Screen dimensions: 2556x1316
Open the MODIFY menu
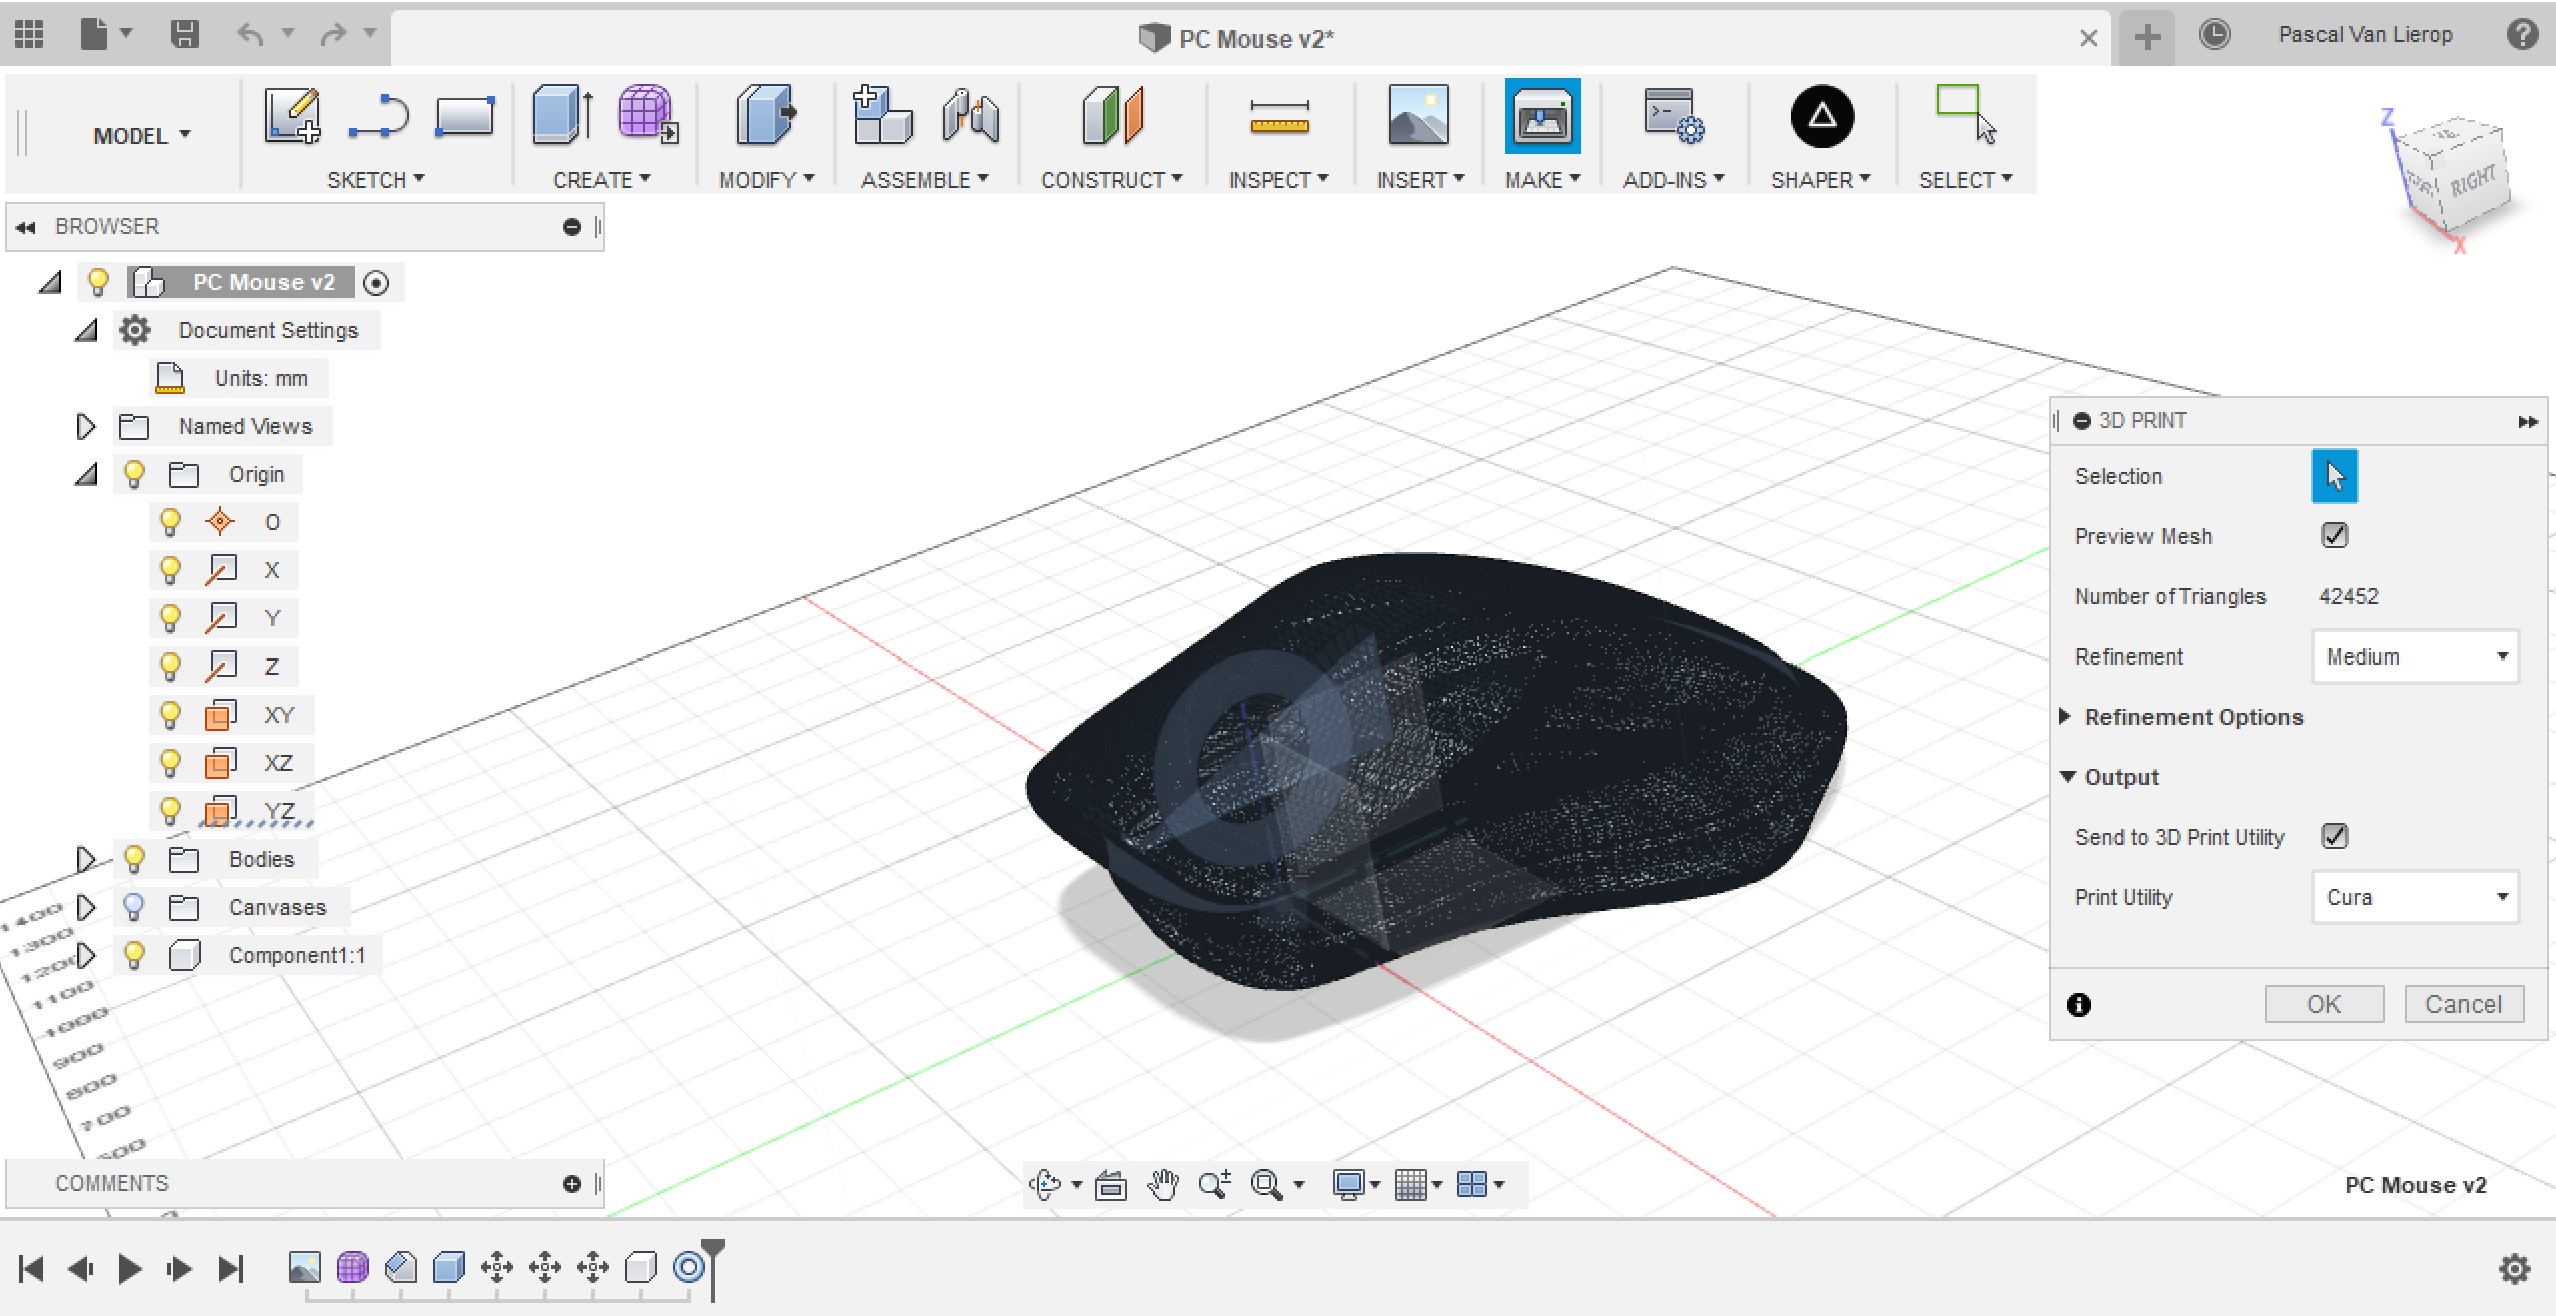click(766, 180)
